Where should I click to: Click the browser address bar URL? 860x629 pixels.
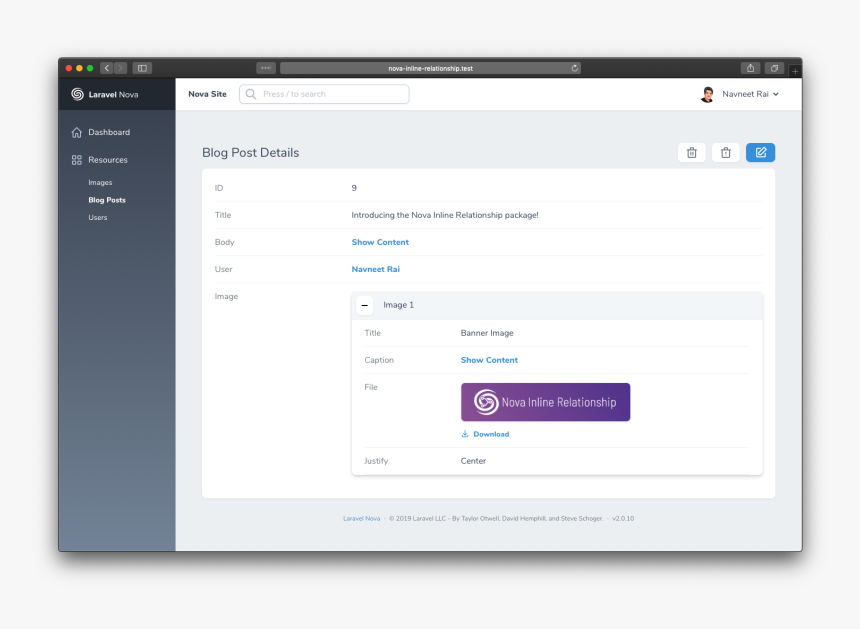(x=430, y=68)
